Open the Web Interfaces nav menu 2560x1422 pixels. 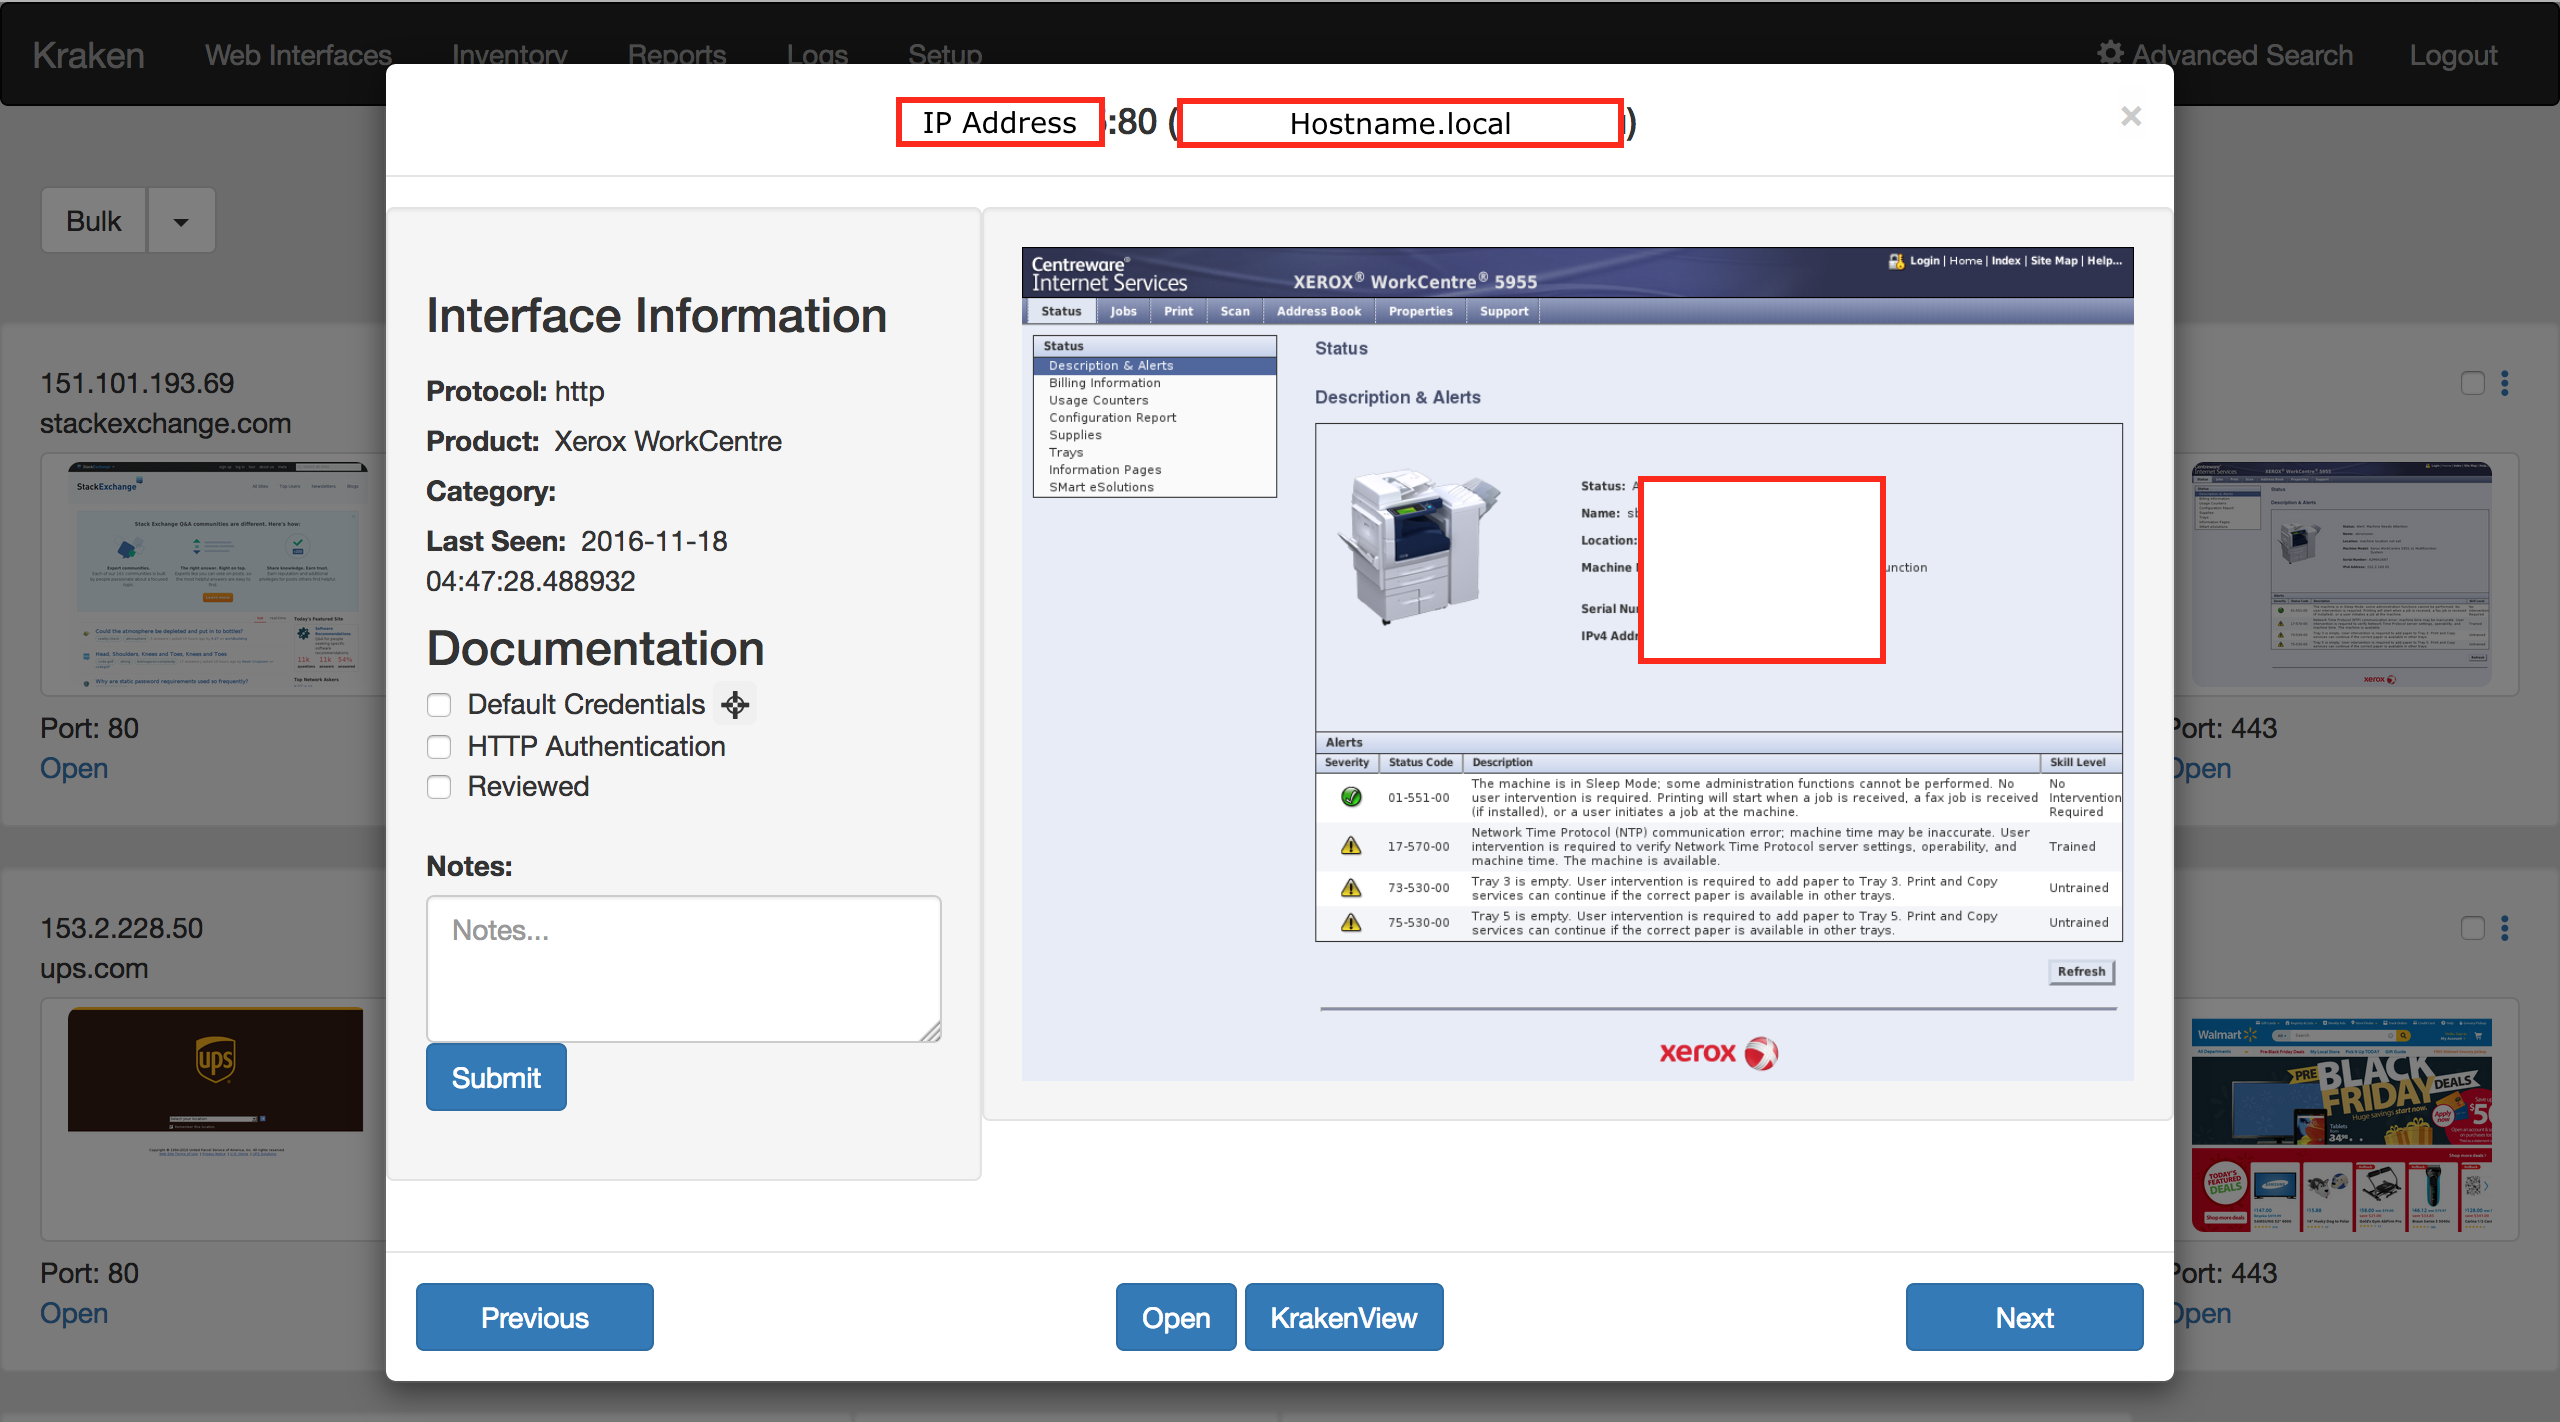pos(298,55)
